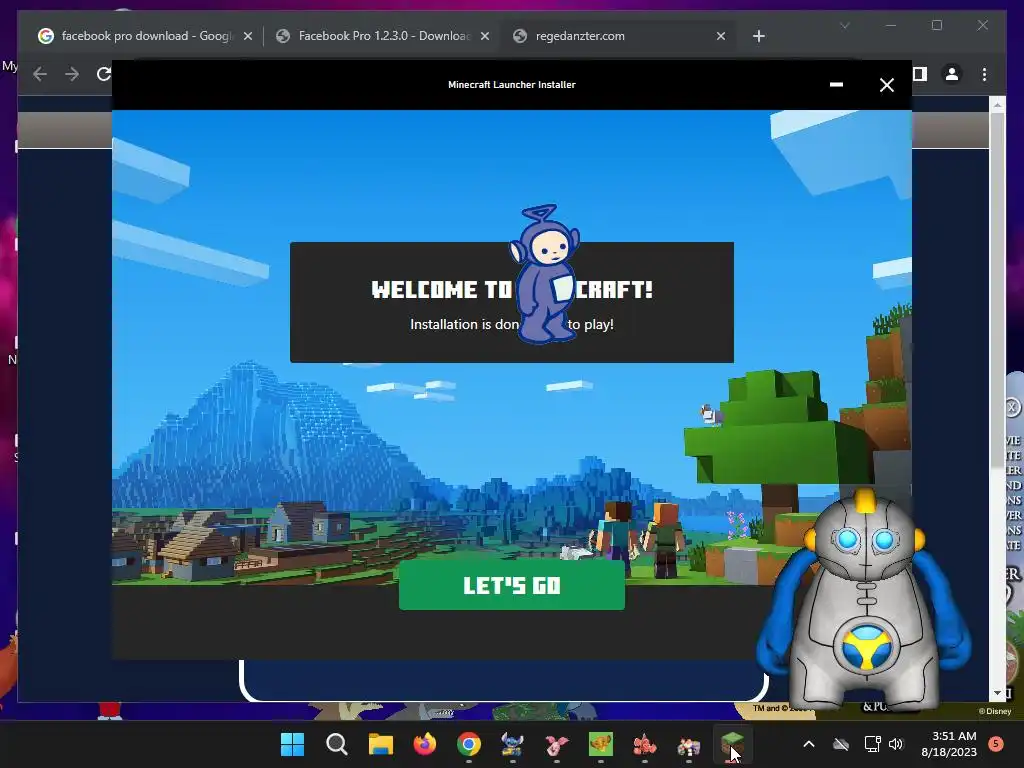
Task: Go back in Chrome browser
Action: coord(40,74)
